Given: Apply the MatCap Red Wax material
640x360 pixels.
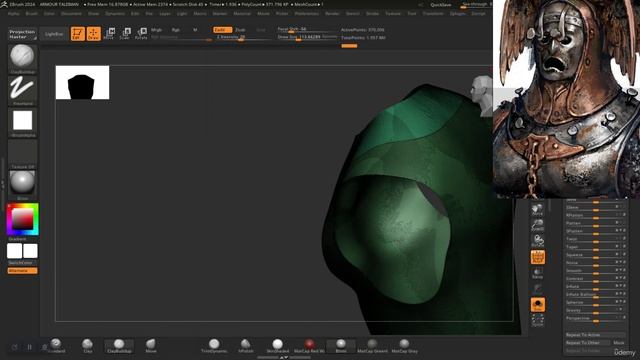Looking at the screenshot, I should click(309, 345).
